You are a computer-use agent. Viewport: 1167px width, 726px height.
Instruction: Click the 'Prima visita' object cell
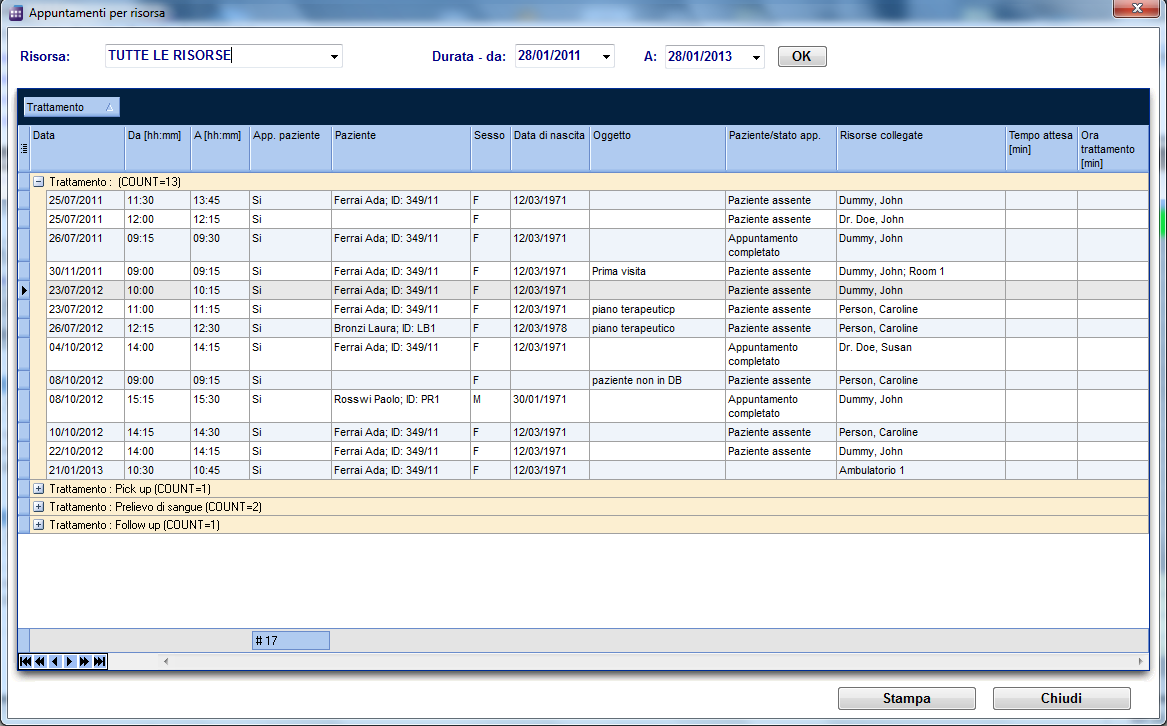[x=658, y=272]
